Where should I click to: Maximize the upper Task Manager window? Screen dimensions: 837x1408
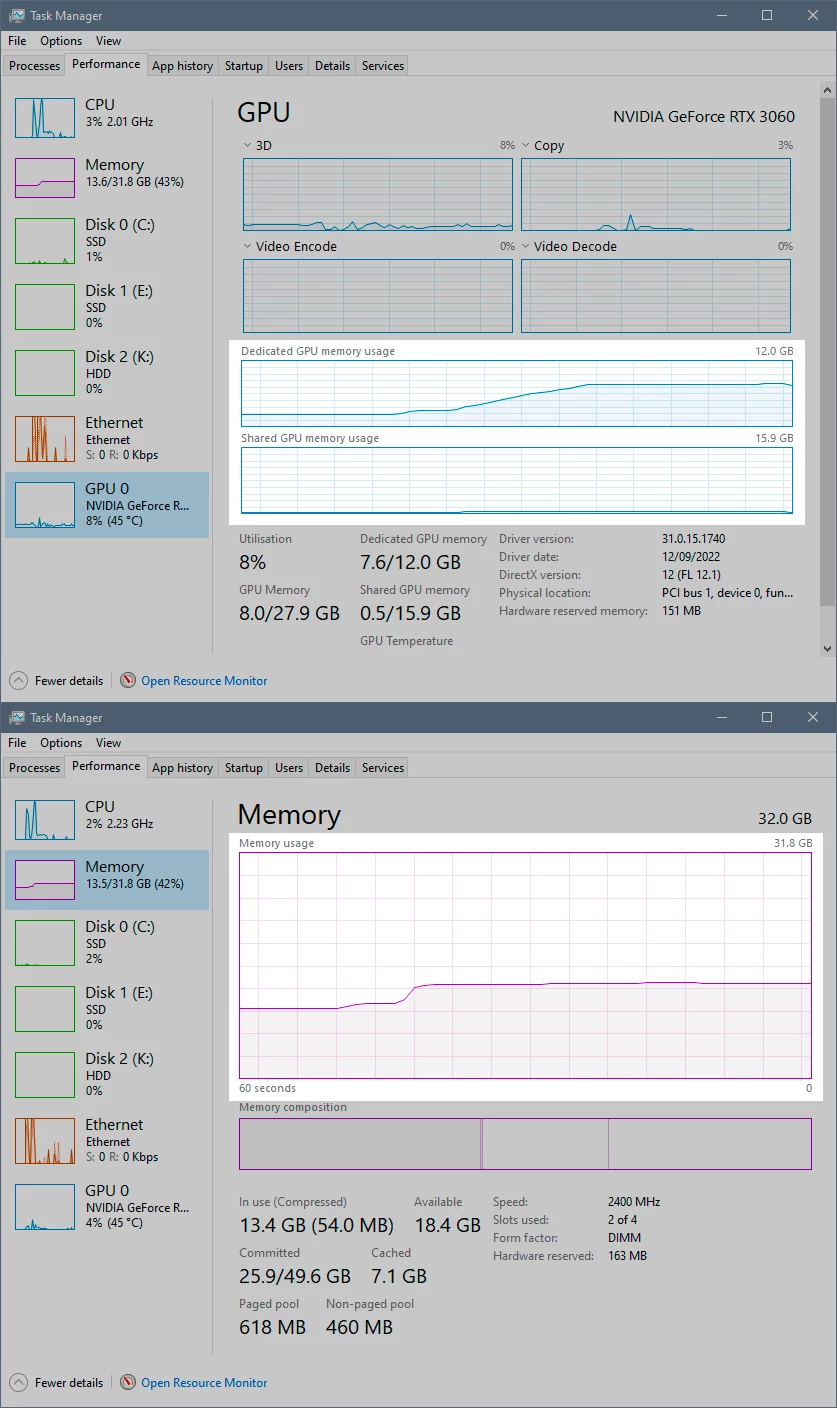[x=767, y=16]
